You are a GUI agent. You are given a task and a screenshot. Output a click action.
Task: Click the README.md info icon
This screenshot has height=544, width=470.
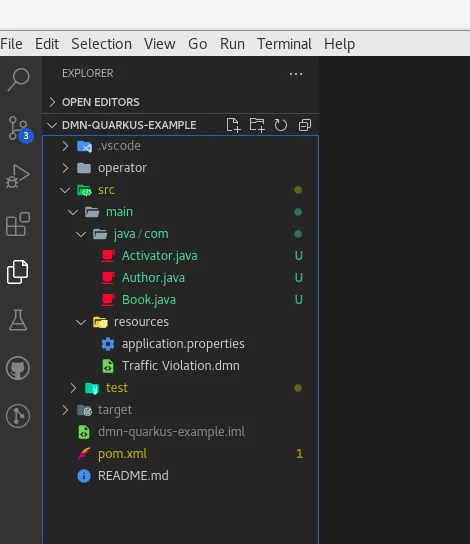pyautogui.click(x=84, y=476)
